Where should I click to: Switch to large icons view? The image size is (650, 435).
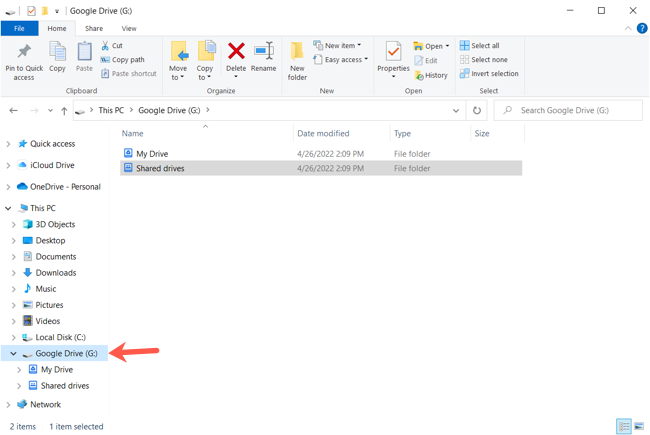point(639,426)
